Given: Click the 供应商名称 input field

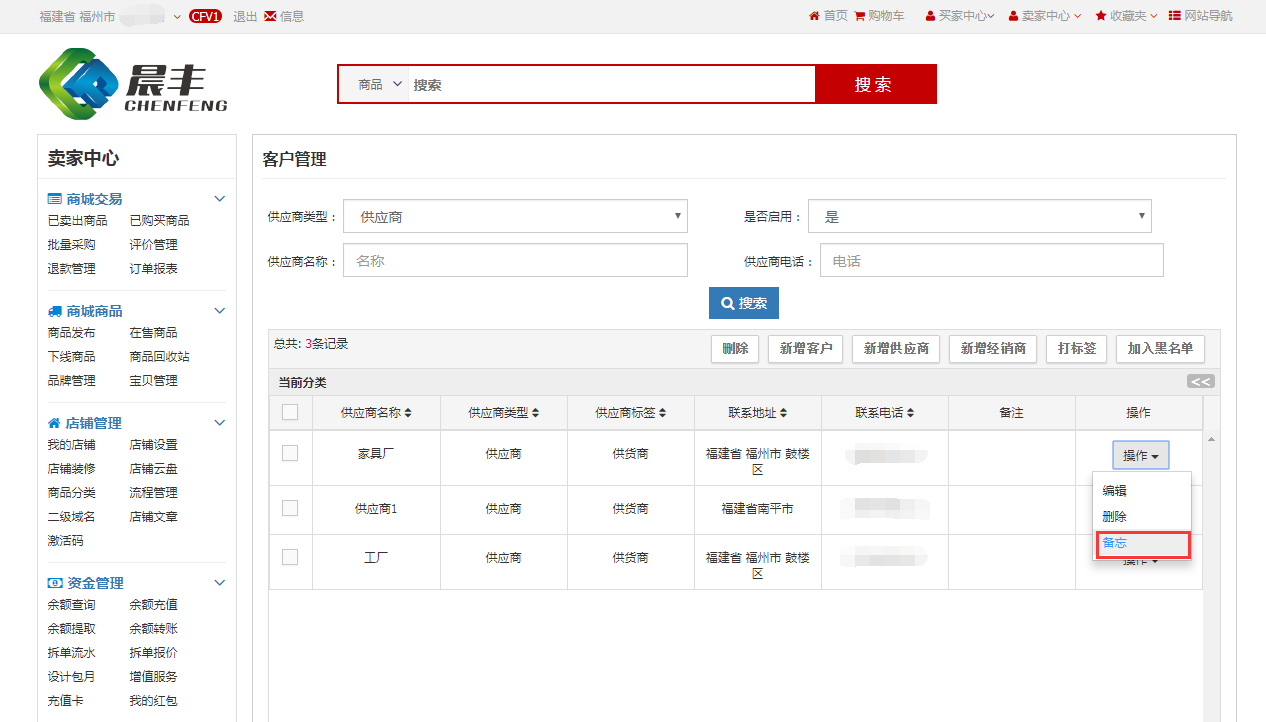Looking at the screenshot, I should (515, 260).
